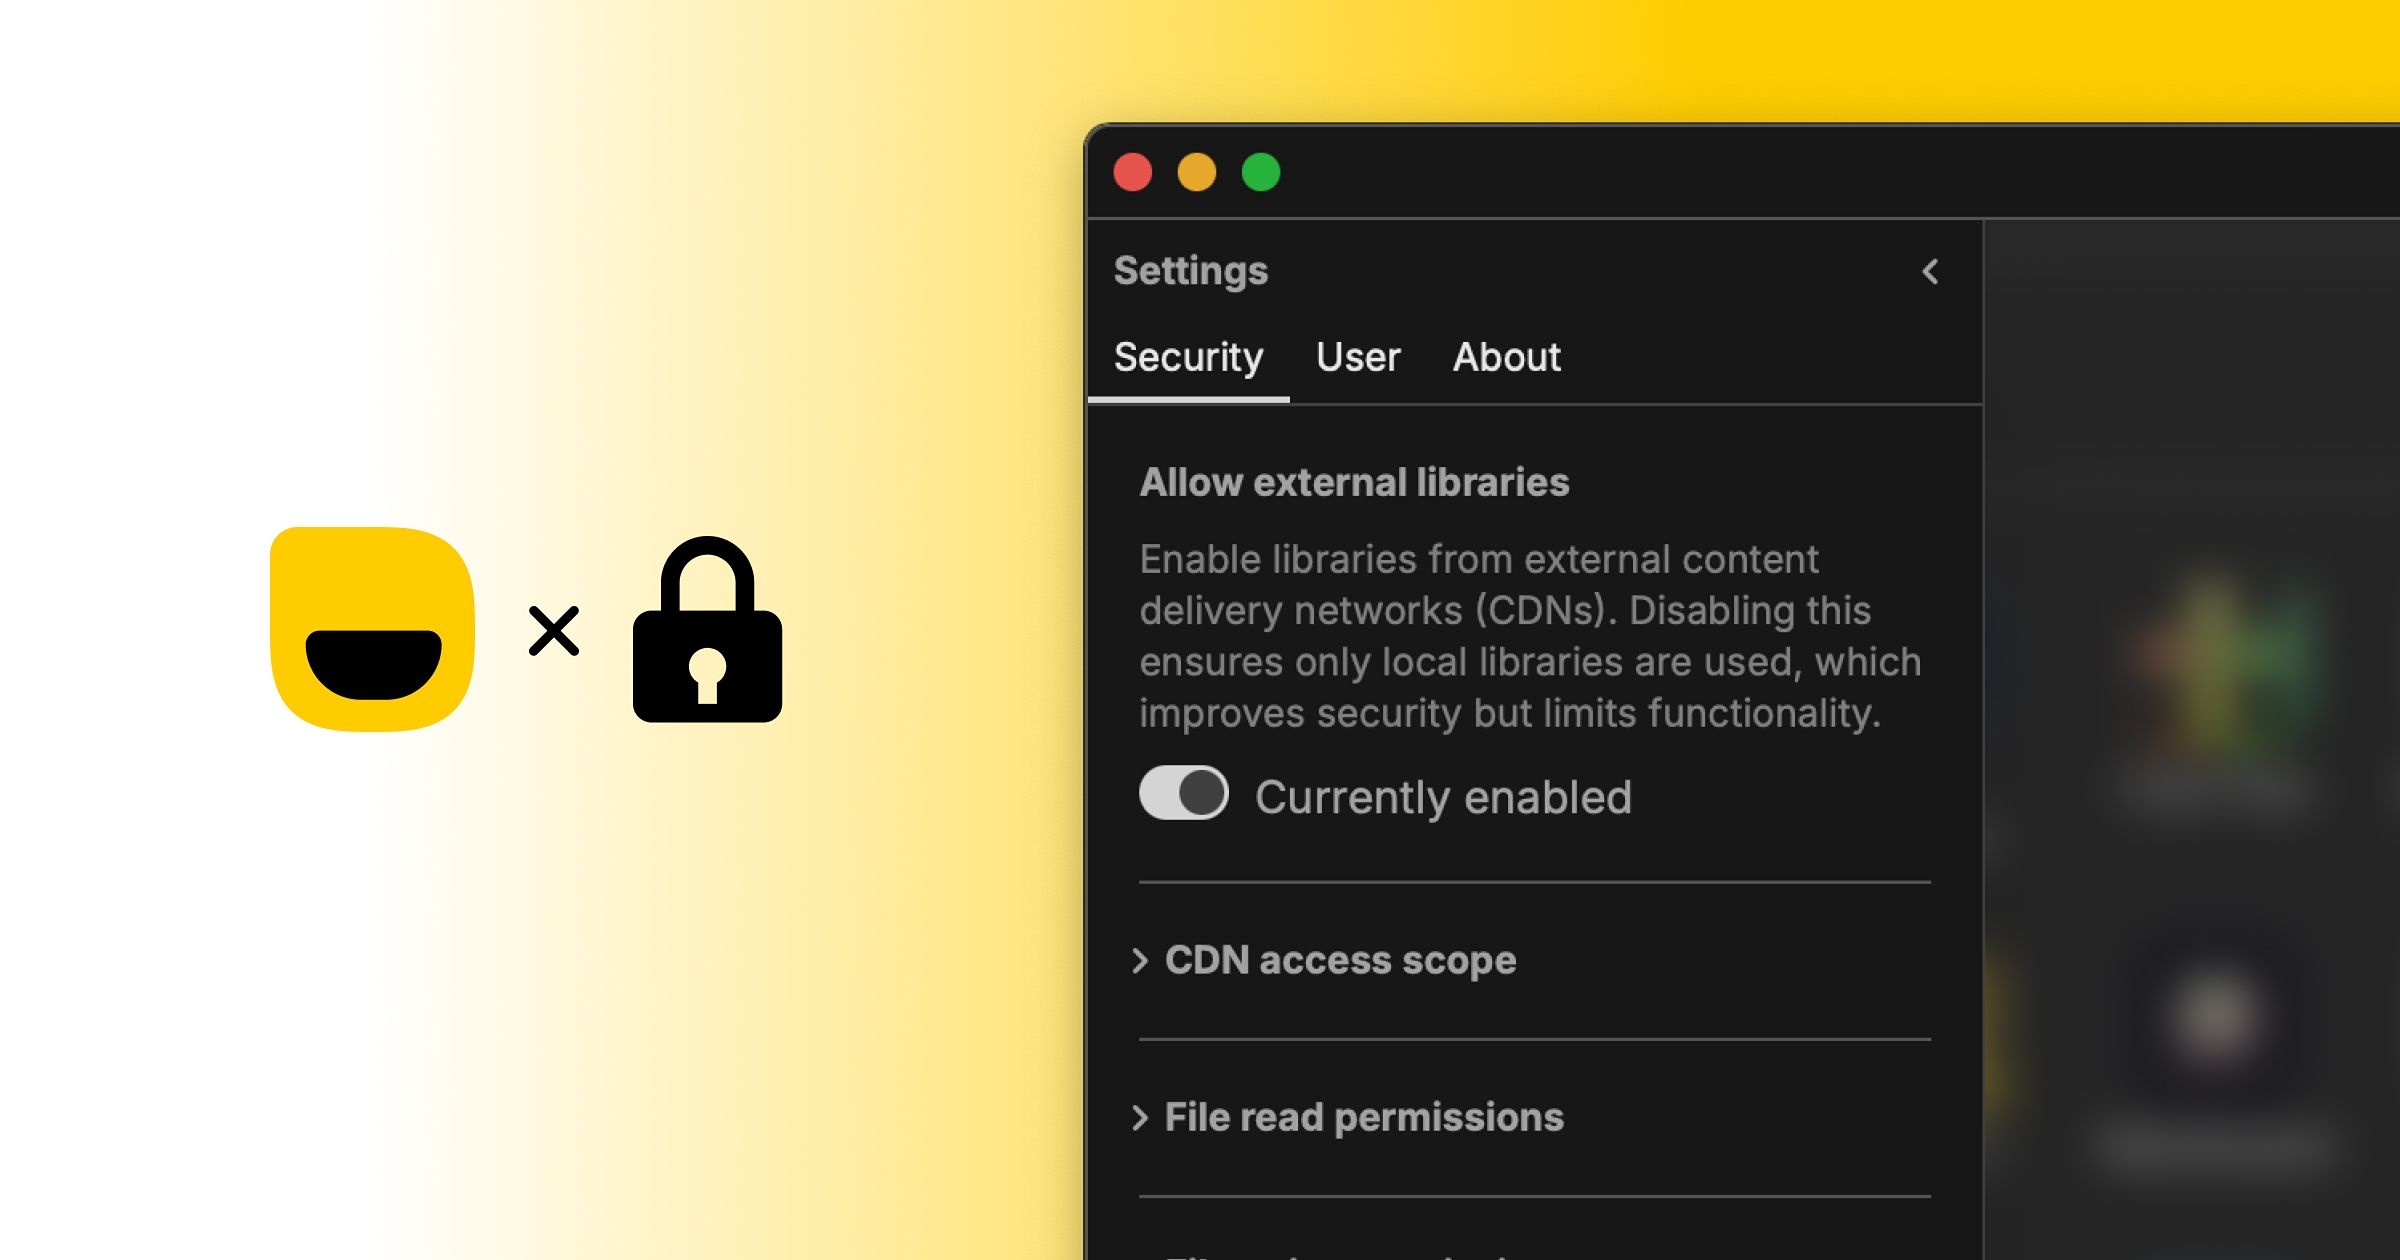Click the yellow smiling face logo
The height and width of the screenshot is (1260, 2400).
pos(372,629)
